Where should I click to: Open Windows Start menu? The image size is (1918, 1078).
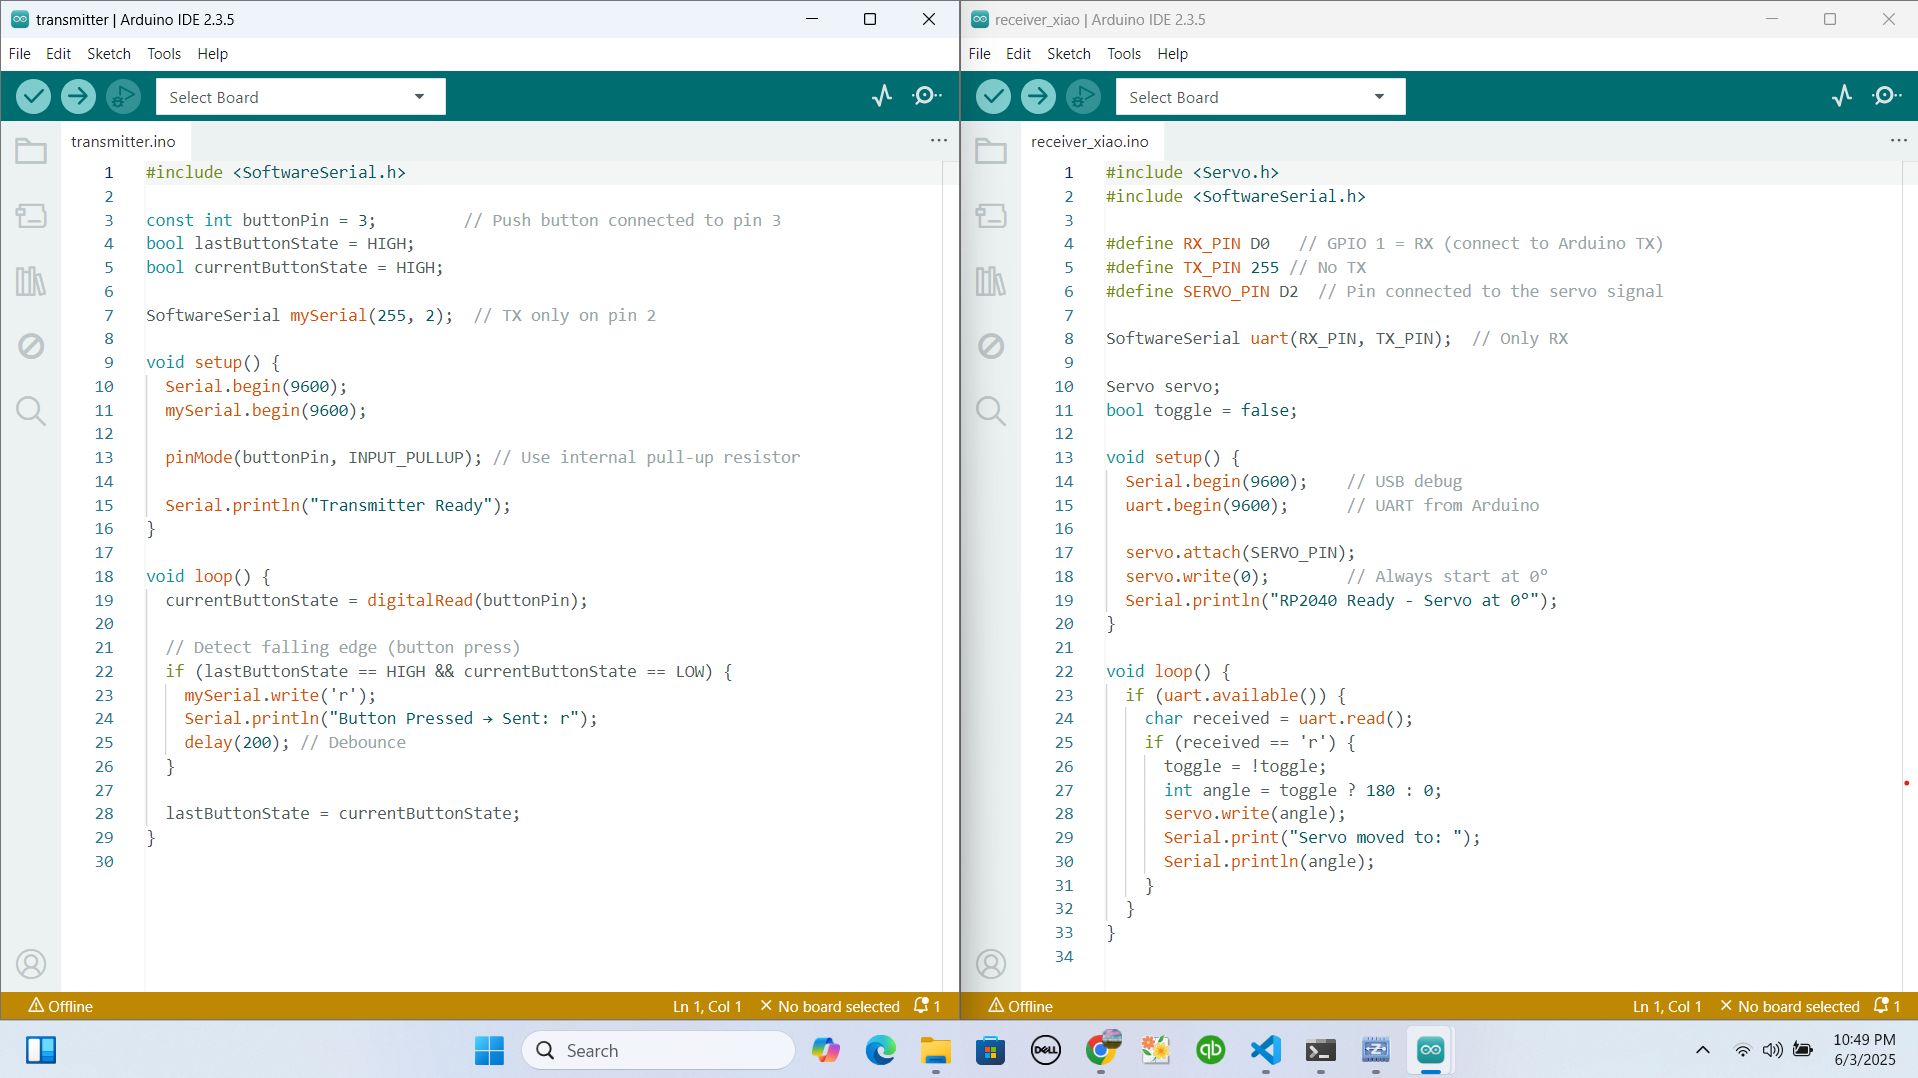[x=489, y=1050]
